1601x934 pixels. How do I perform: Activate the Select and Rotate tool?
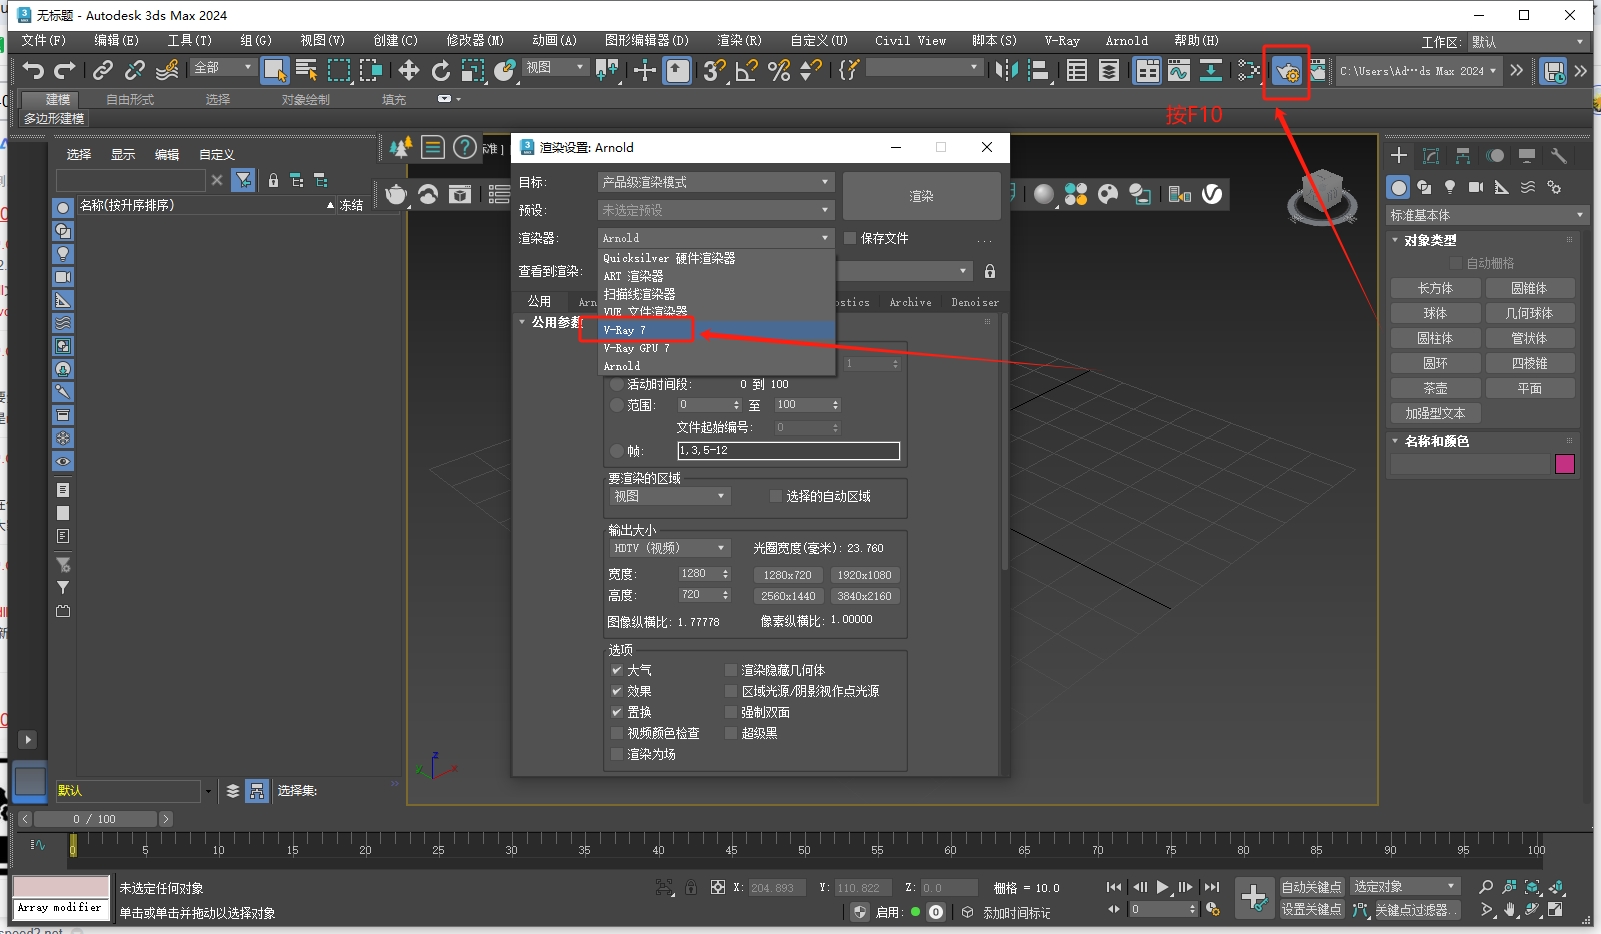coord(440,71)
